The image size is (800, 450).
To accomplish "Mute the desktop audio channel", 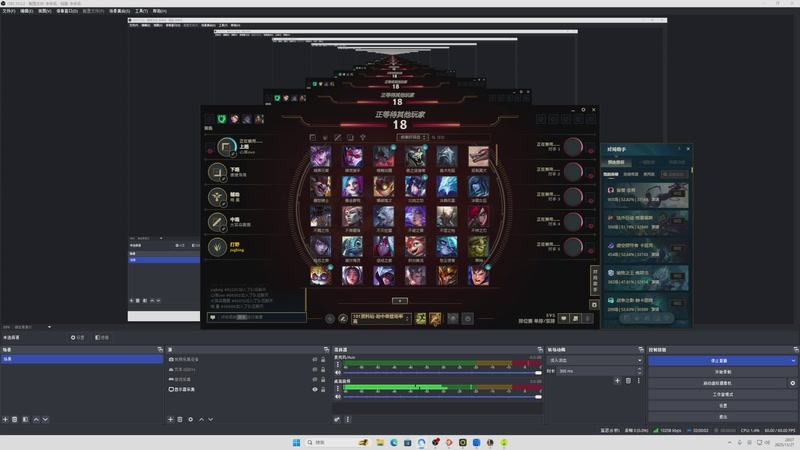I will tap(337, 396).
